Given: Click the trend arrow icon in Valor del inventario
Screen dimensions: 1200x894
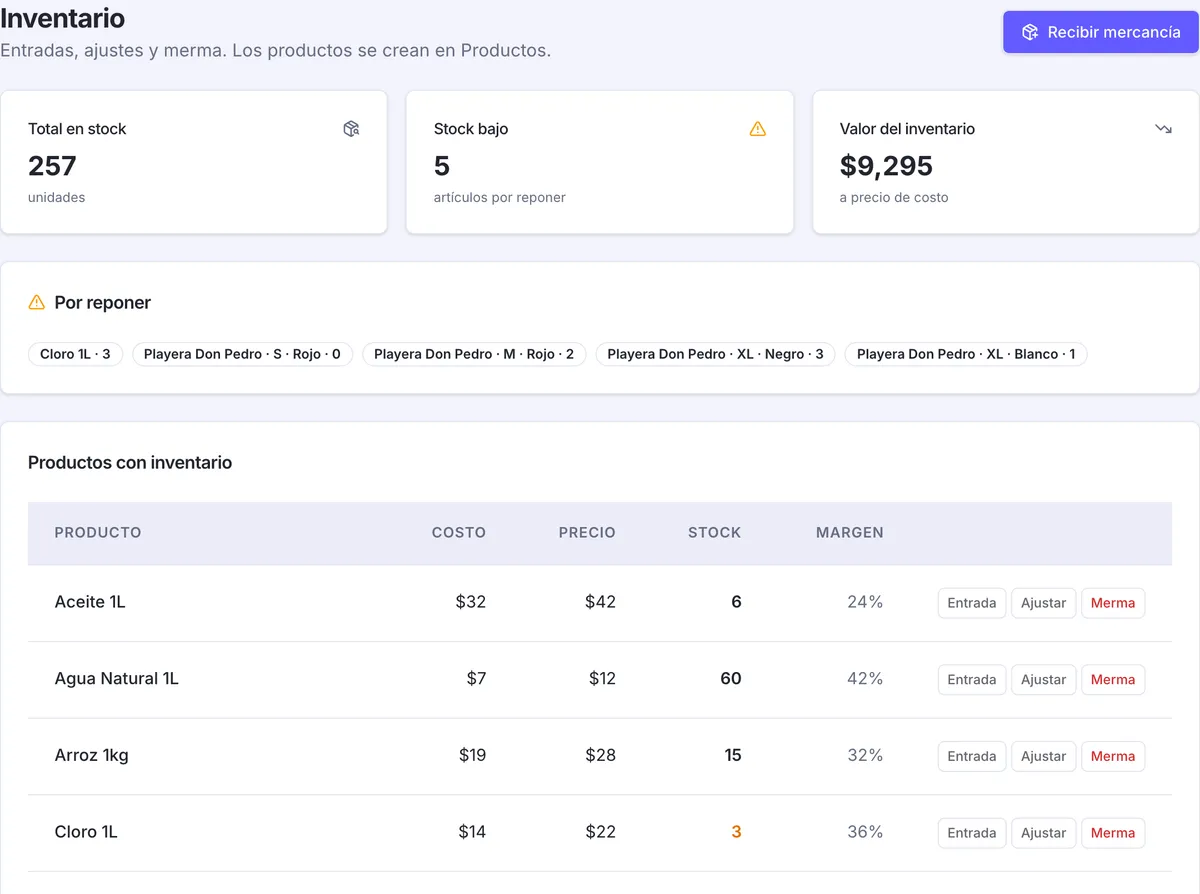Looking at the screenshot, I should 1163,129.
